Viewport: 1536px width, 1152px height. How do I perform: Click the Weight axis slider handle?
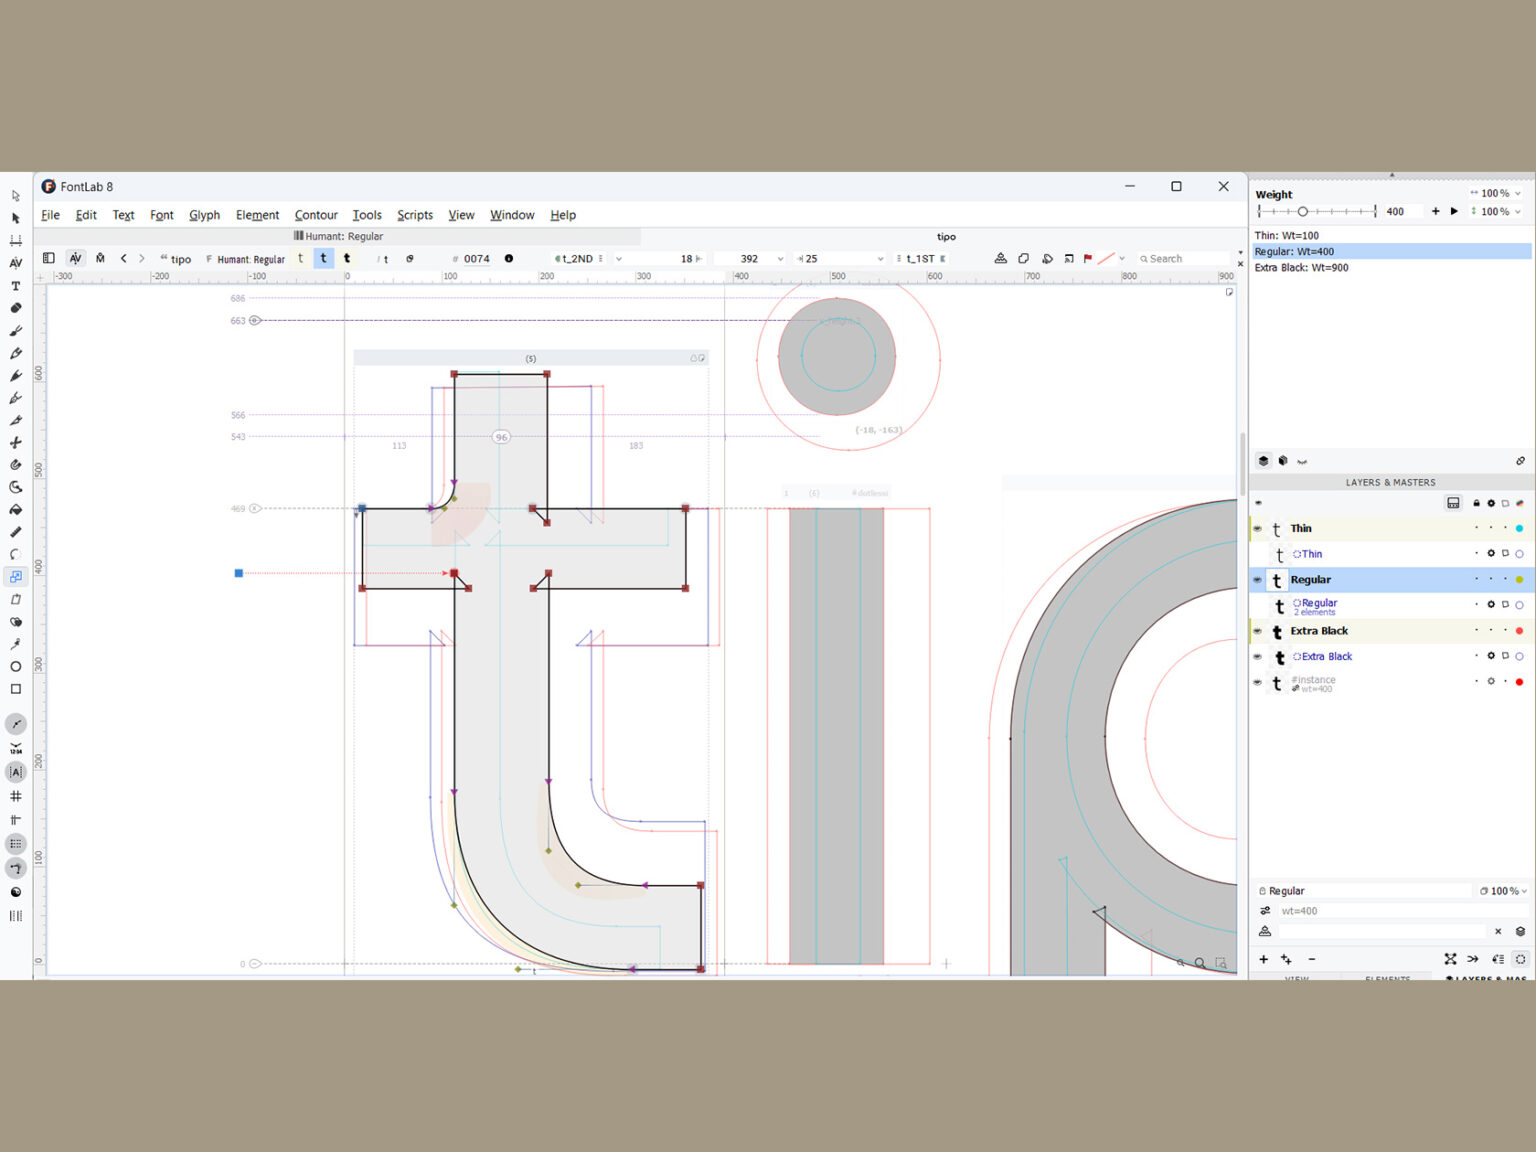1303,212
